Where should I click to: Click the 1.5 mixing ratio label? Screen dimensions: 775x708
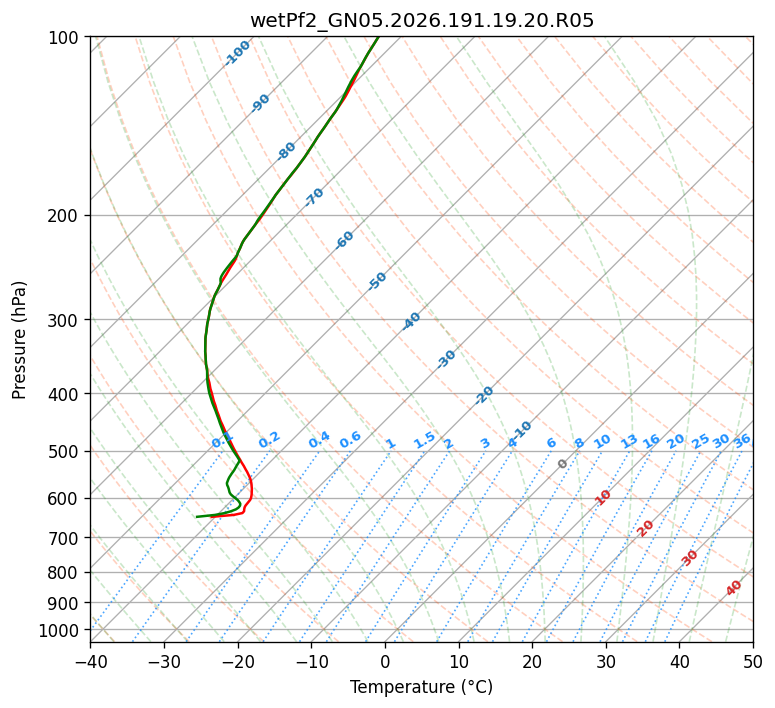coord(425,440)
